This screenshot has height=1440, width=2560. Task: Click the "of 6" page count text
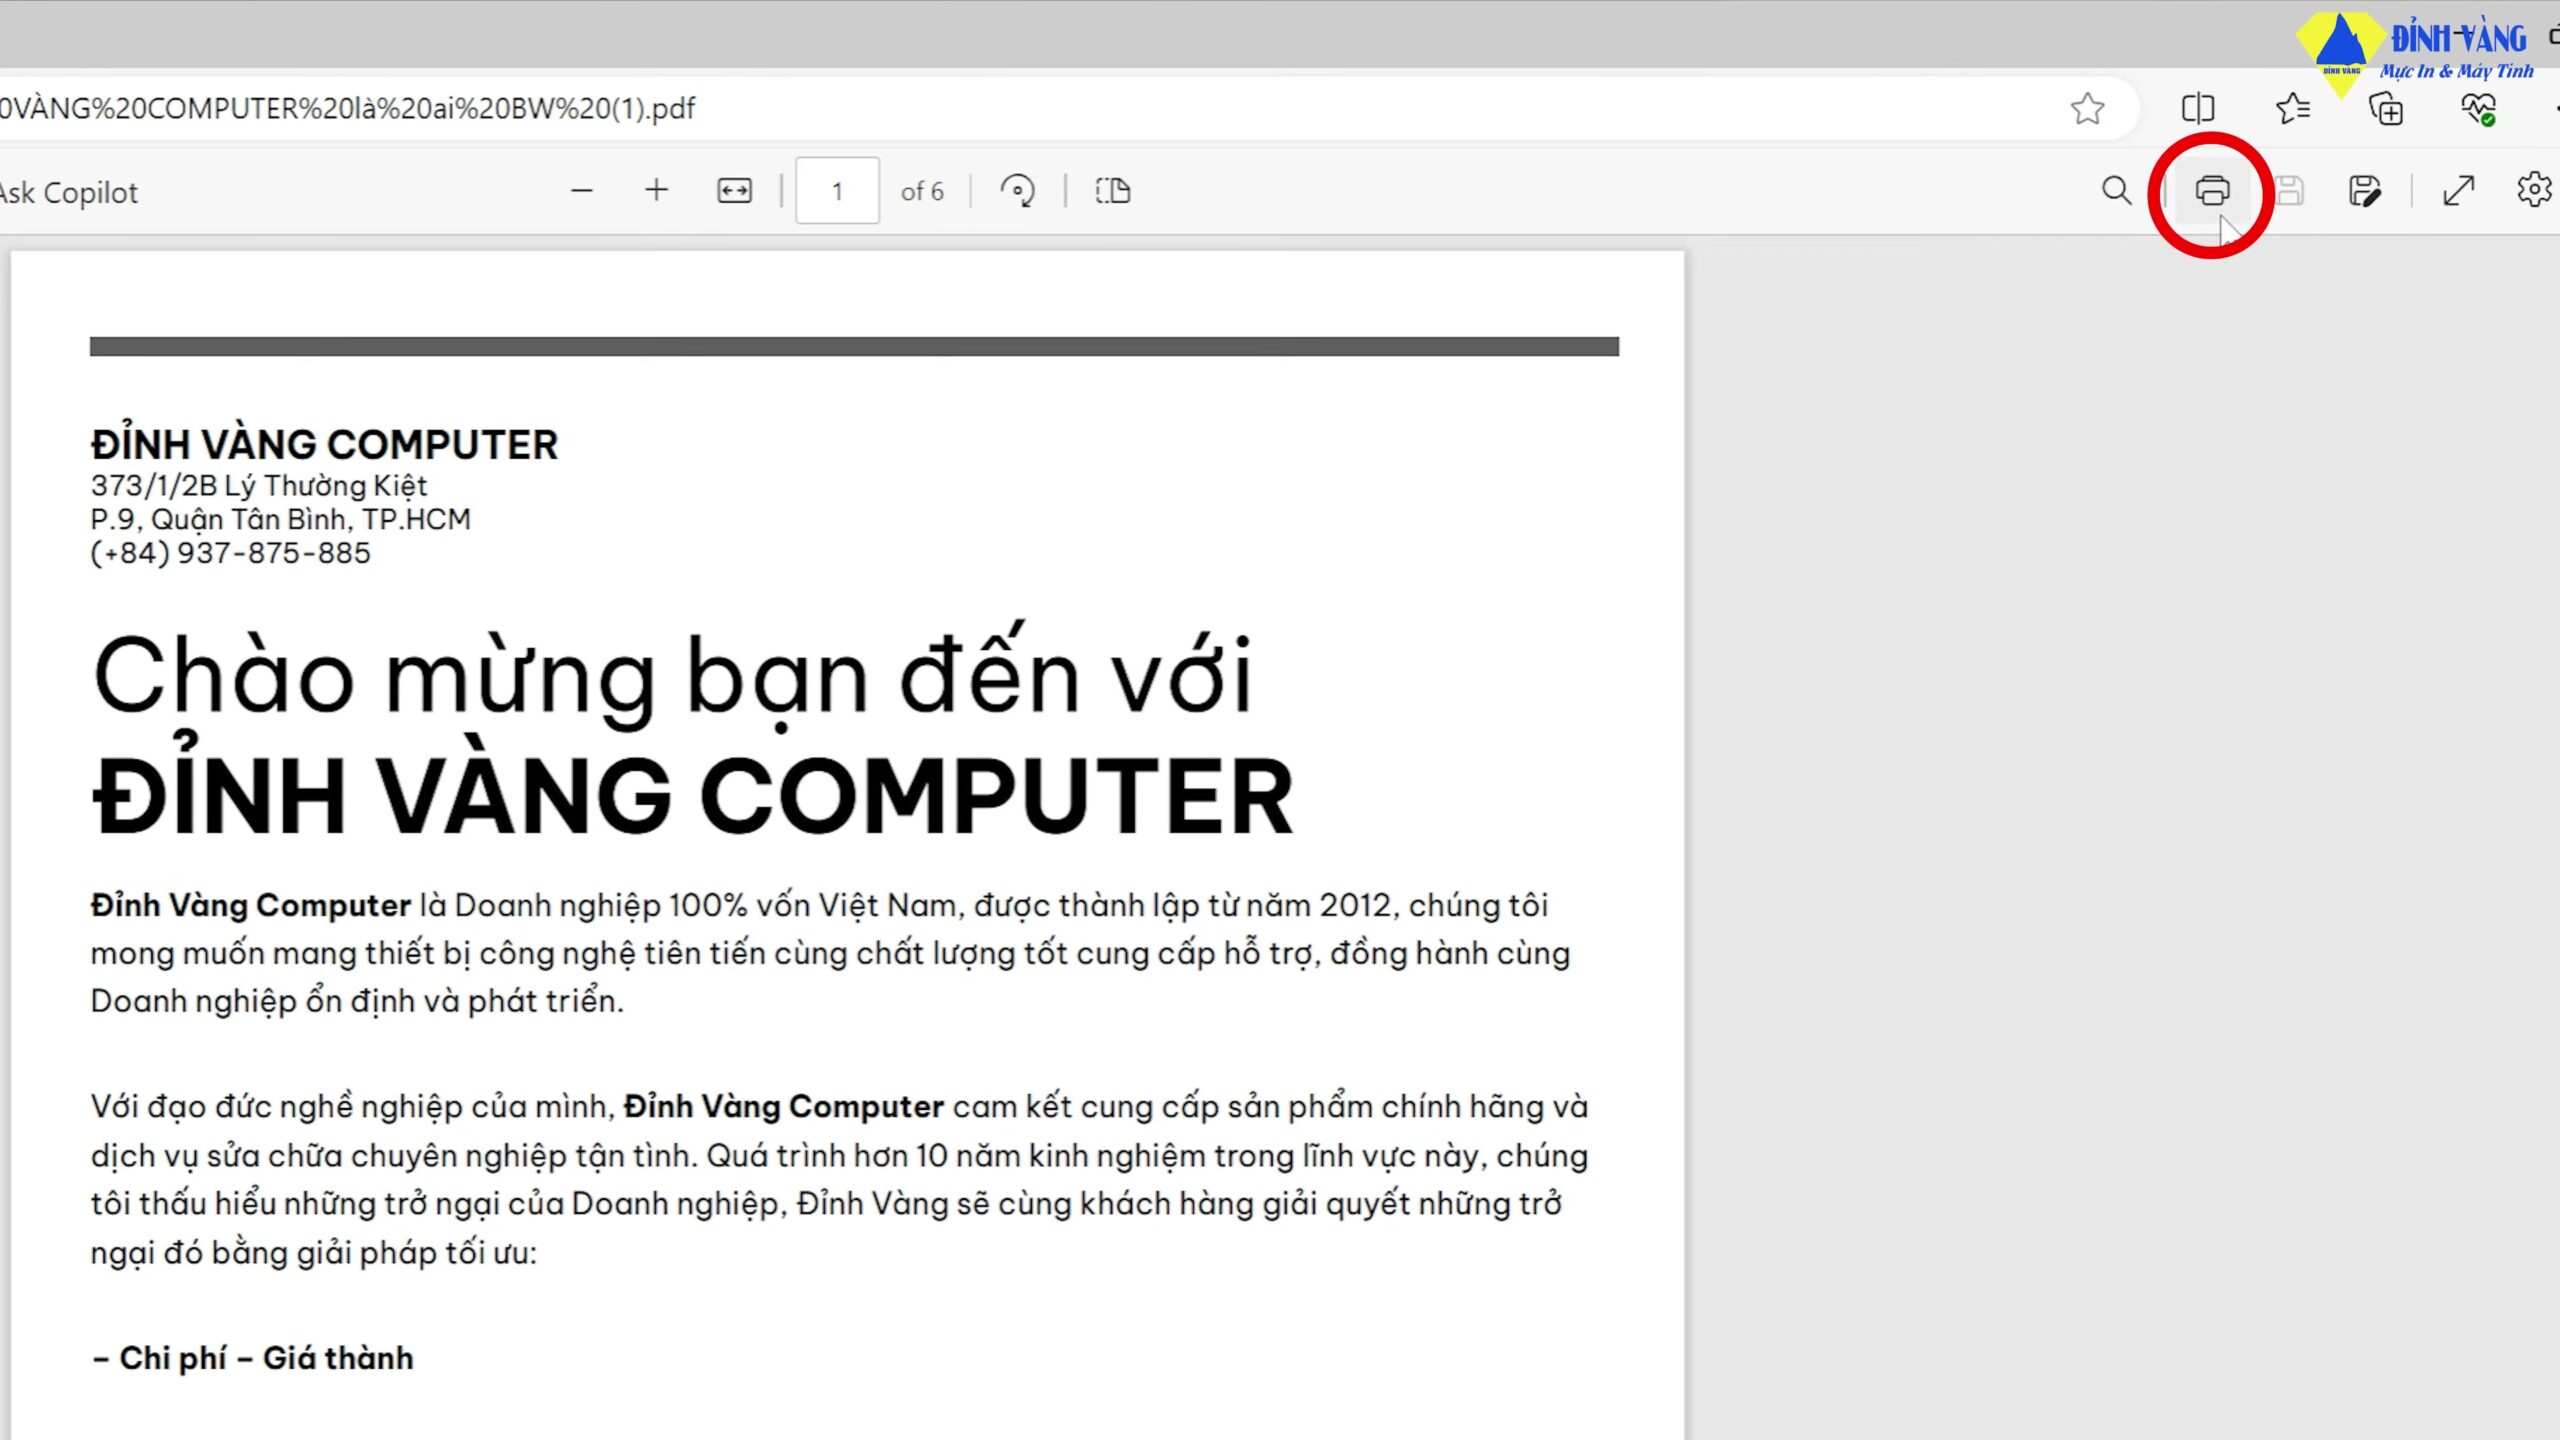[x=922, y=191]
